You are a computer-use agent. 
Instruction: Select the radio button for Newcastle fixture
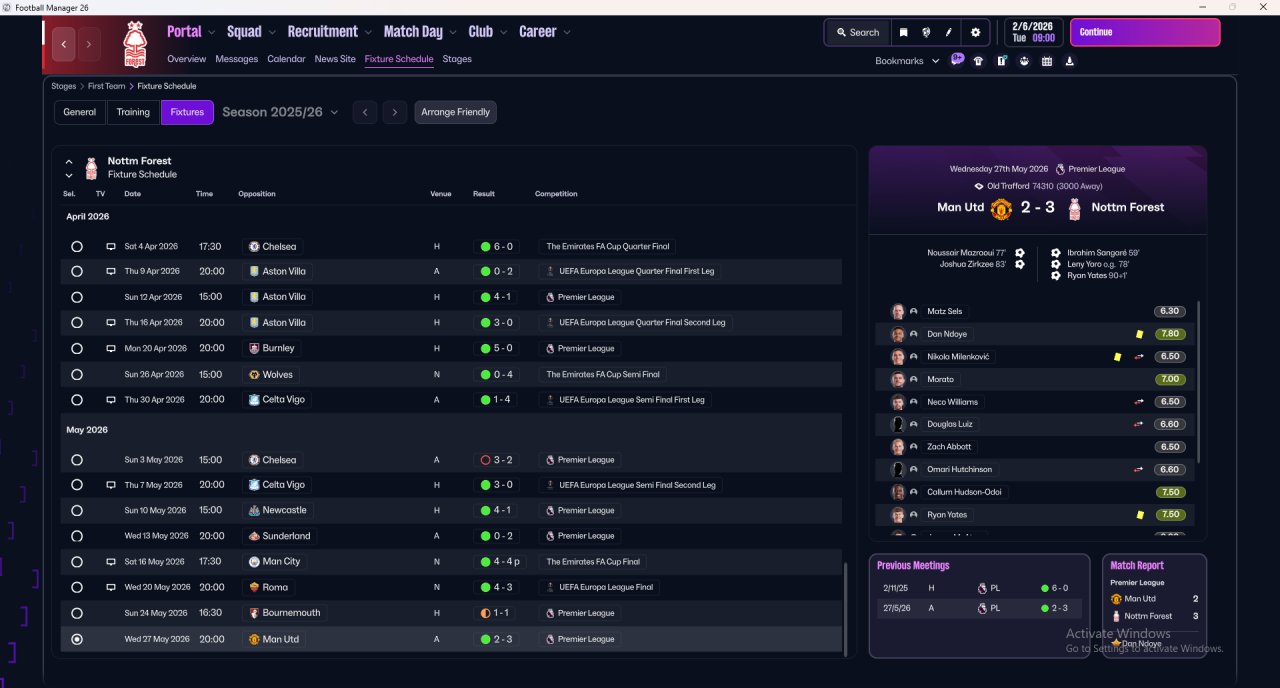77,510
